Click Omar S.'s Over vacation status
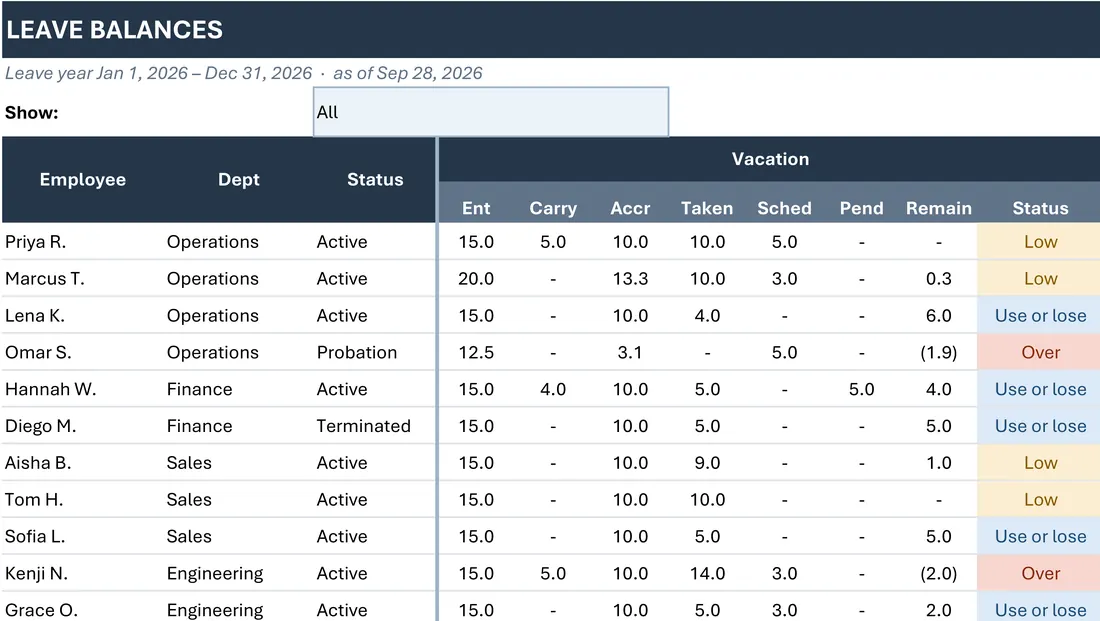1100x621 pixels. point(1040,352)
